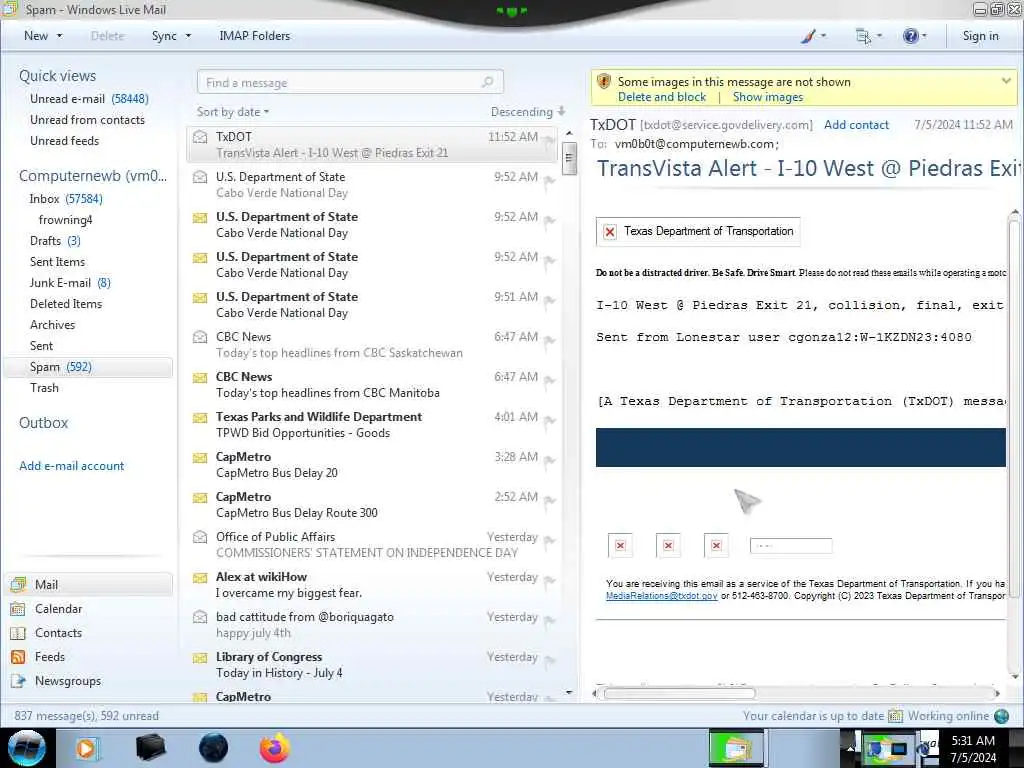Image resolution: width=1024 pixels, height=768 pixels.
Task: Flag the CBC Saskatchewan headlines message
Action: (549, 340)
